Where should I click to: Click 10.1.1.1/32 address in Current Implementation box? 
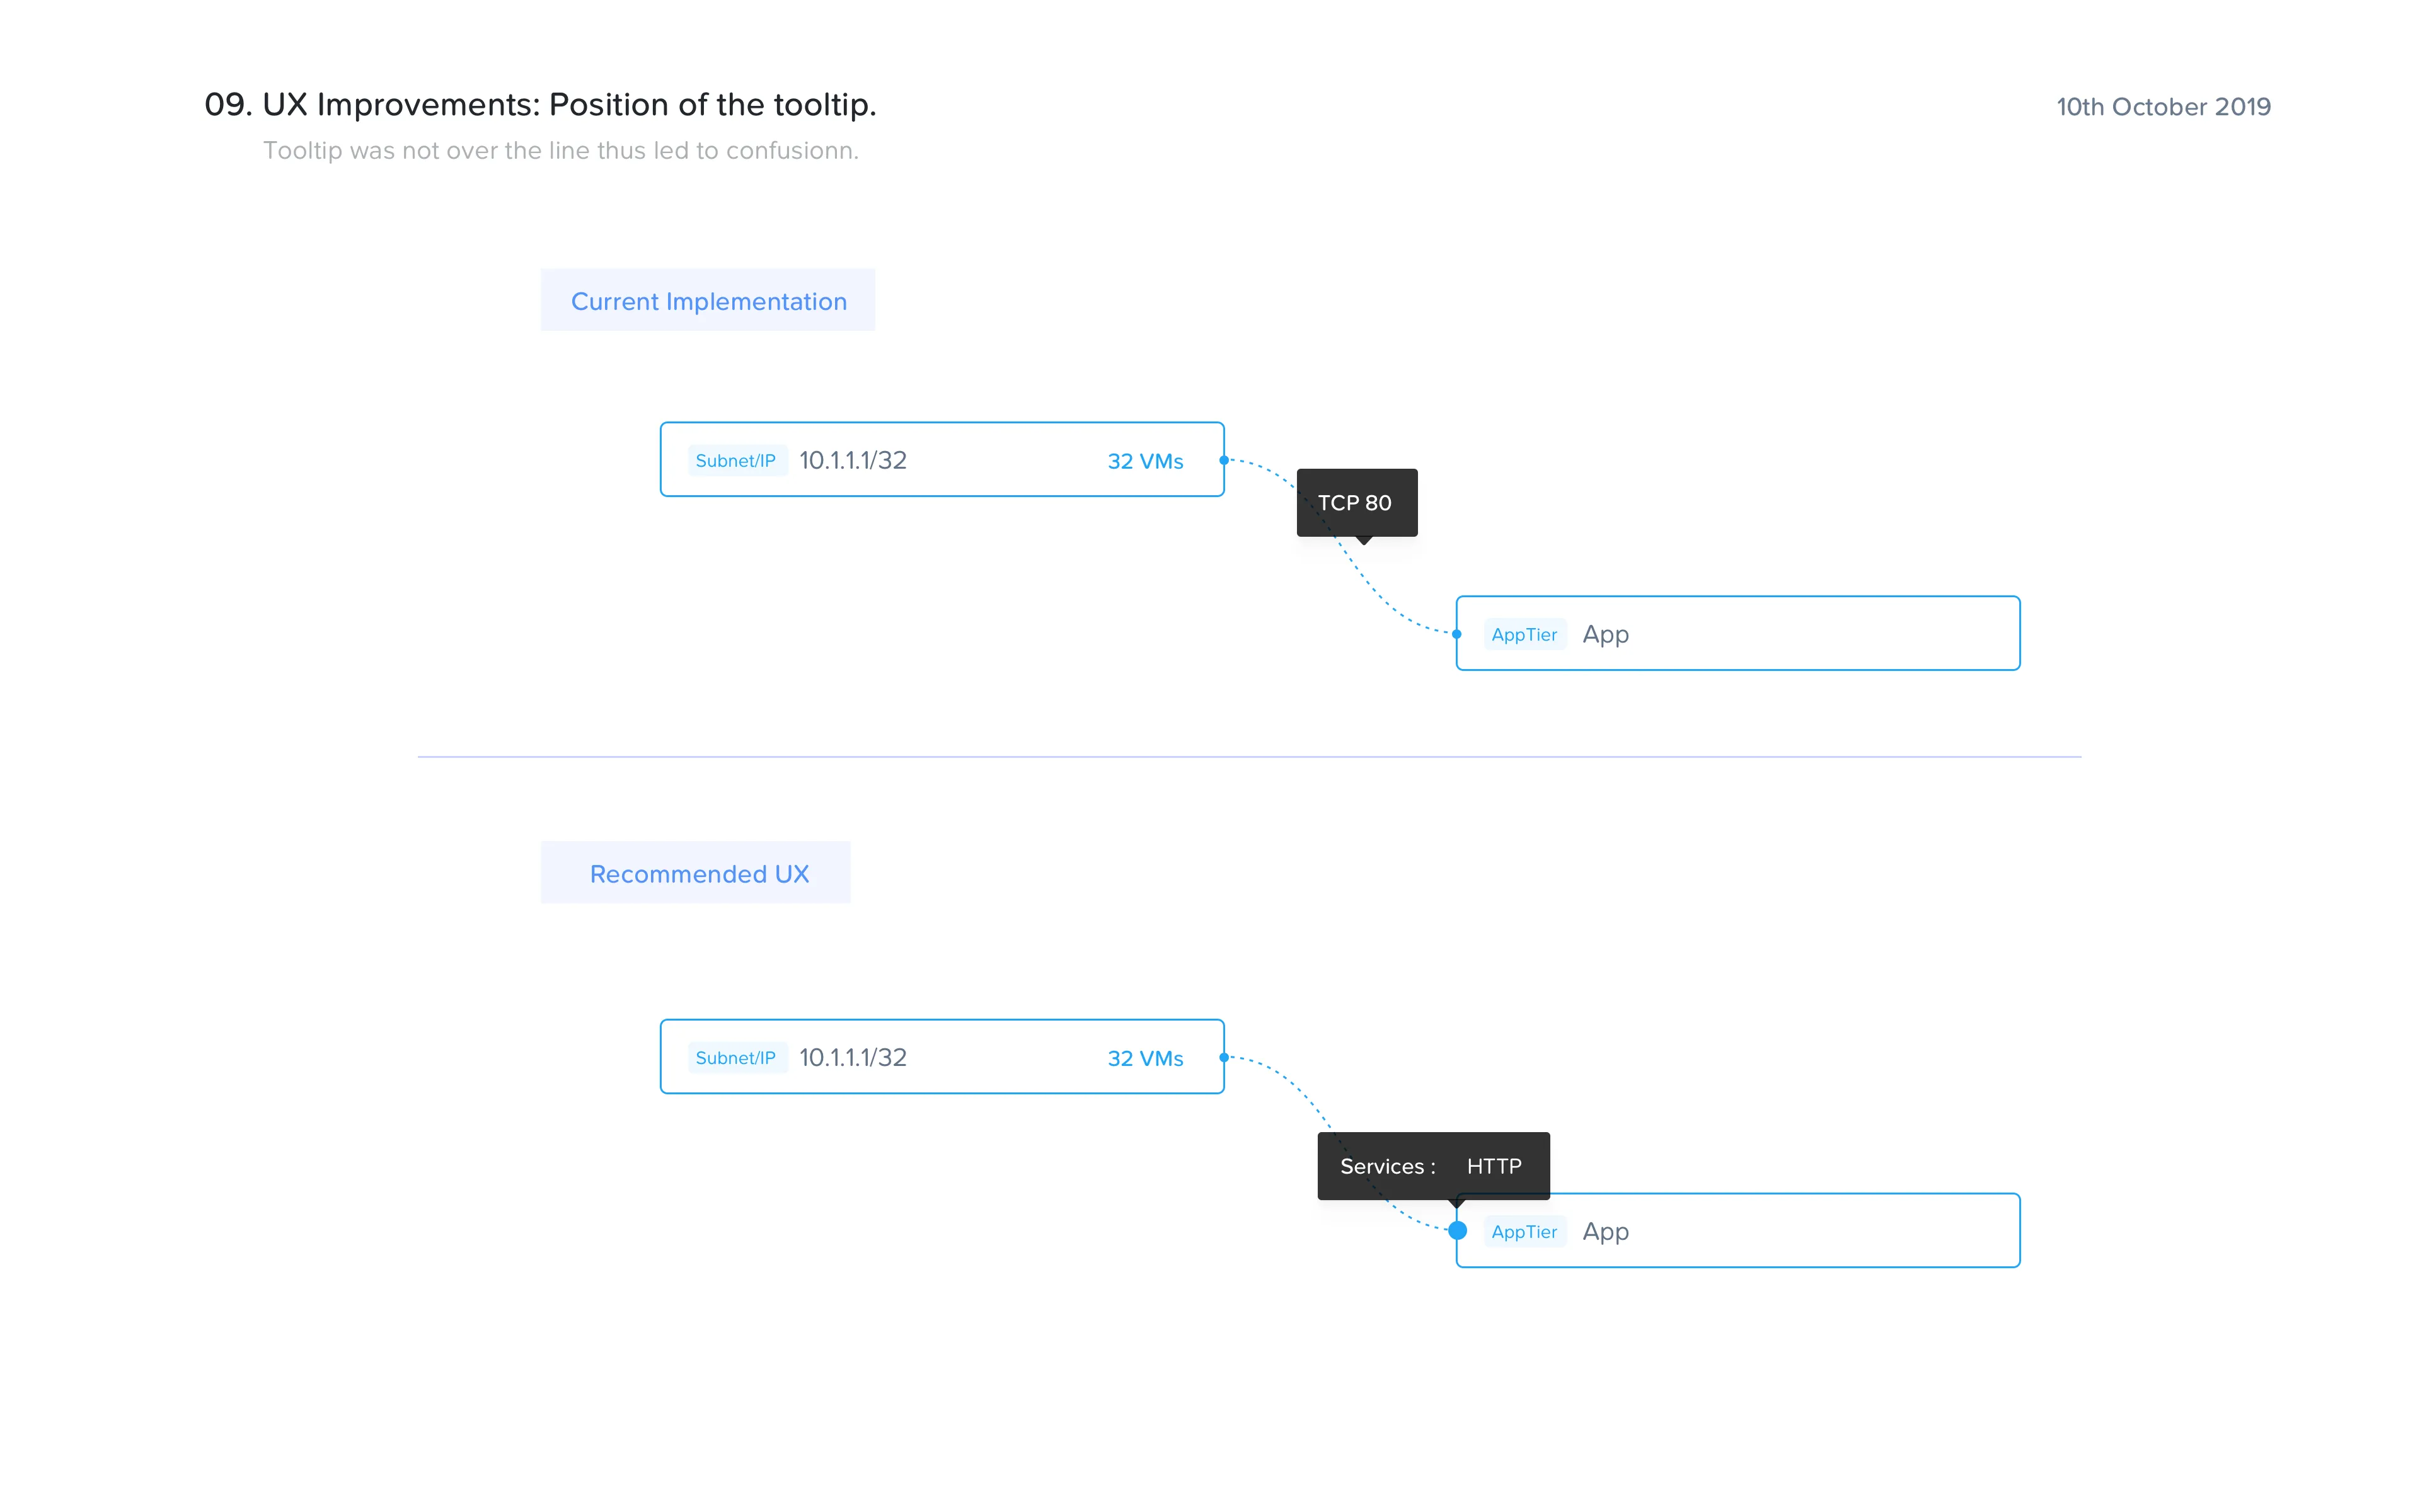pos(853,461)
